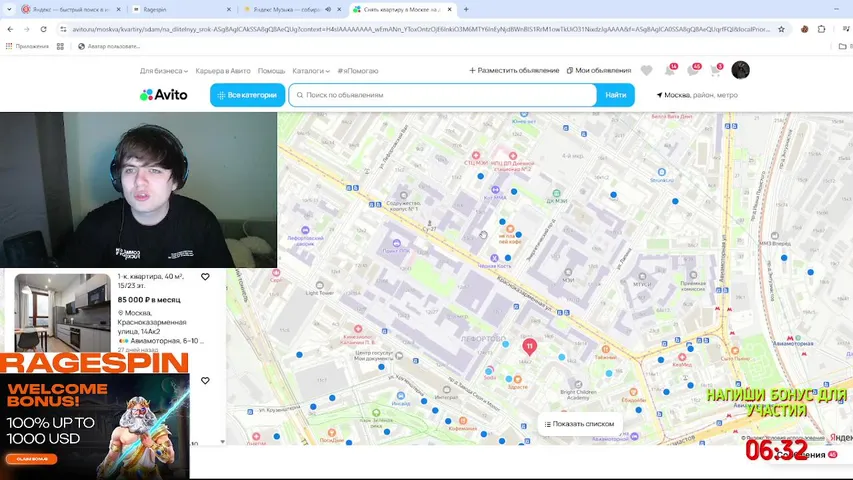Mute audio on the Яндекс Музыка tab
This screenshot has width=853, height=480.
328,9
